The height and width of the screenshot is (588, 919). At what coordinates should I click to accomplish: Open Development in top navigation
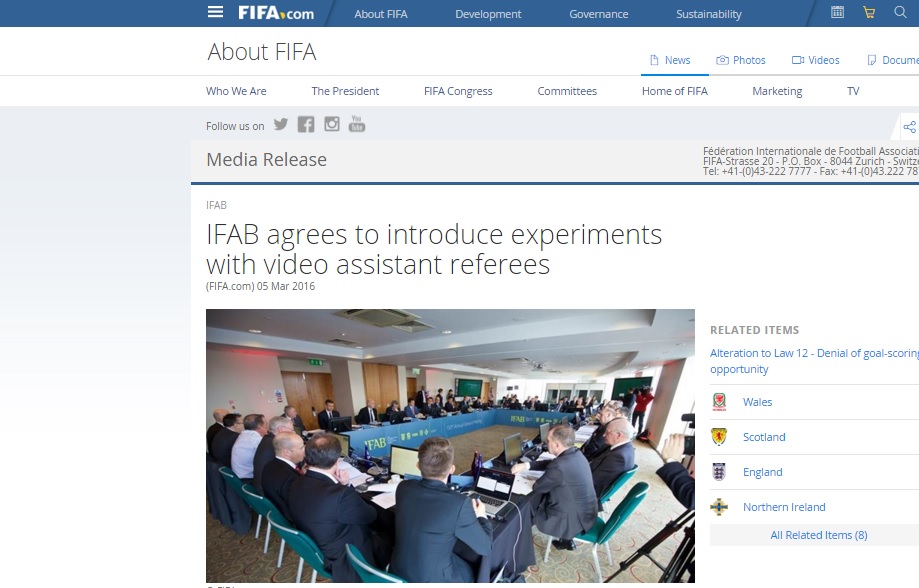click(x=488, y=14)
